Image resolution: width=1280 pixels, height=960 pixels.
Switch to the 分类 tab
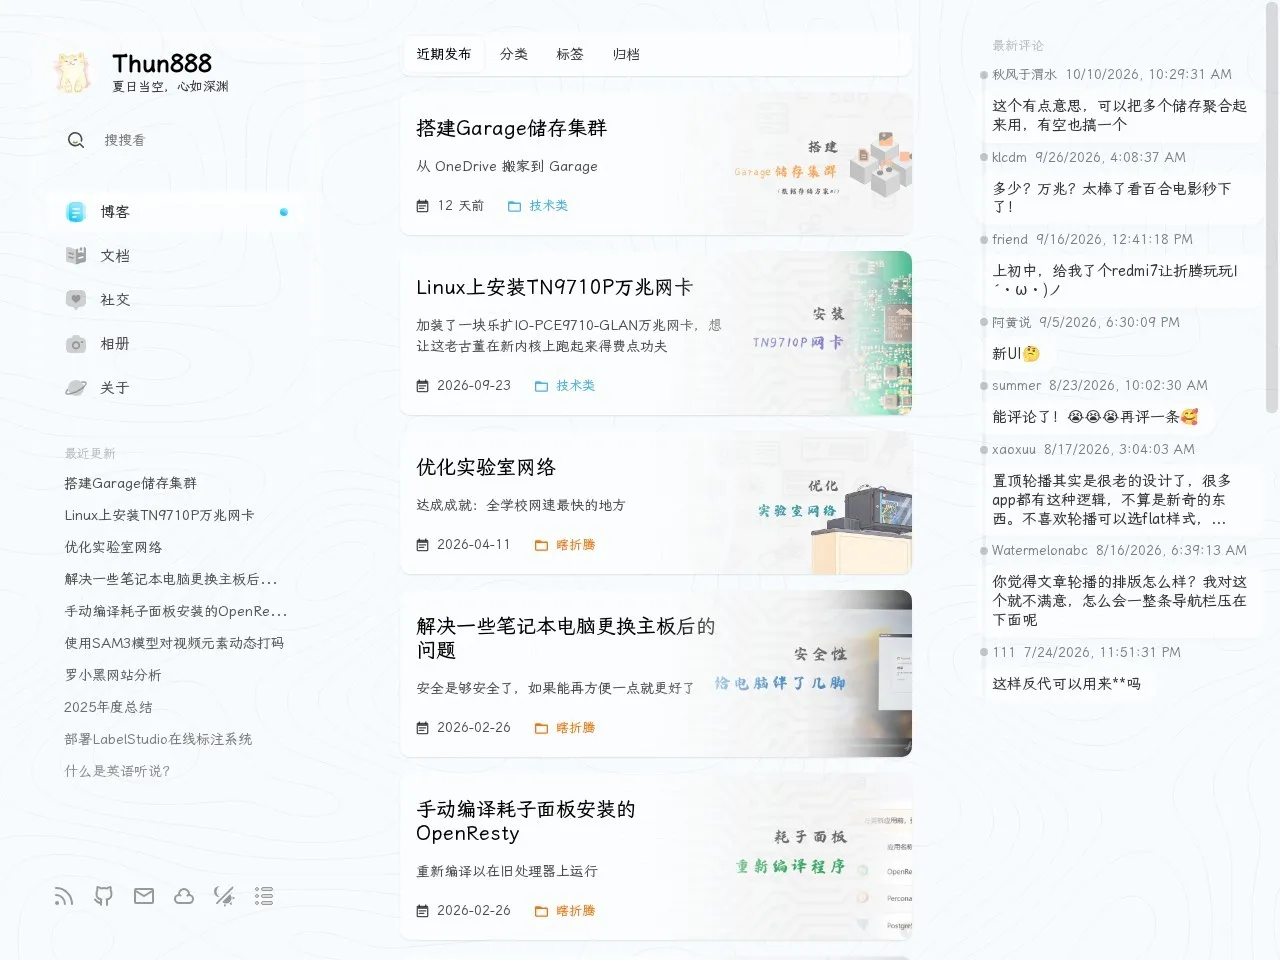[514, 54]
